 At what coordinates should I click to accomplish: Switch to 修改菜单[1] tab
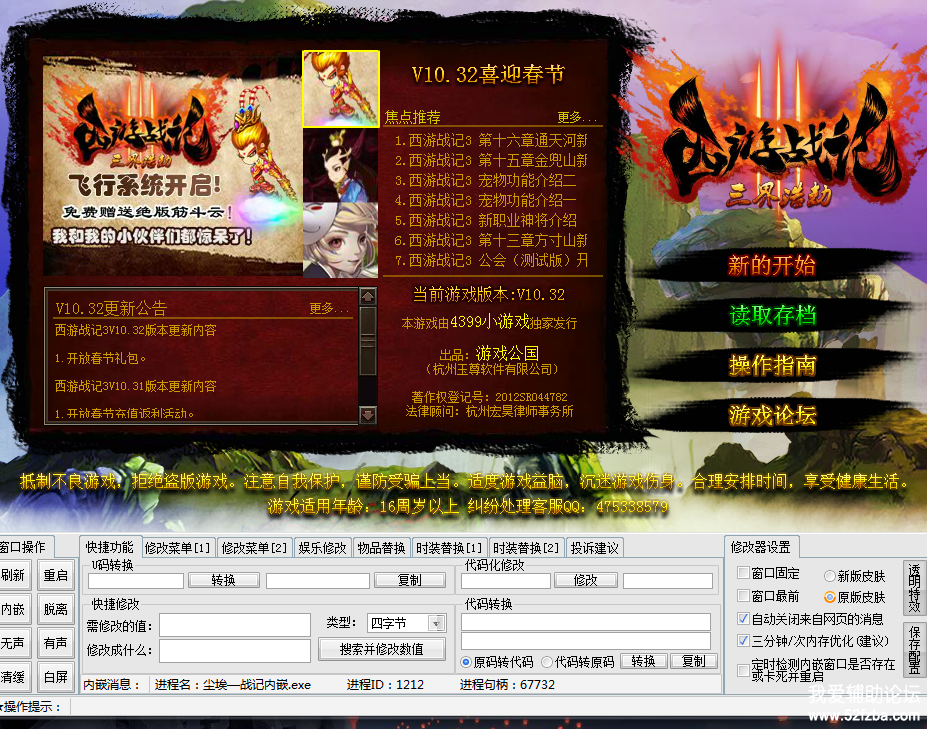[177, 548]
